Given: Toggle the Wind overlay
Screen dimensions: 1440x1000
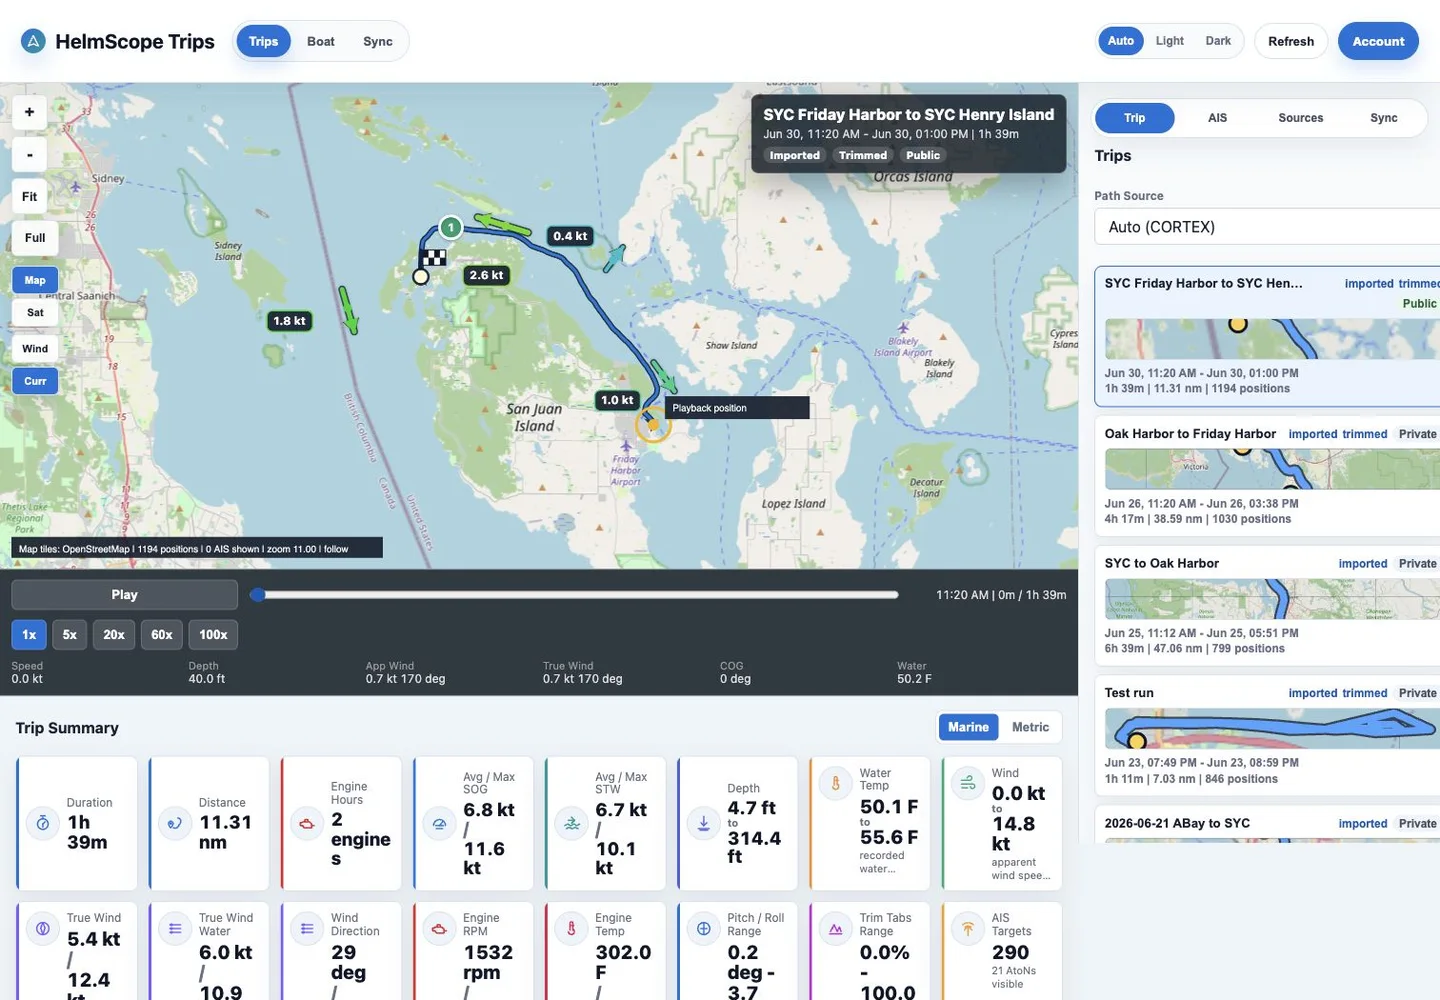Looking at the screenshot, I should coord(35,348).
